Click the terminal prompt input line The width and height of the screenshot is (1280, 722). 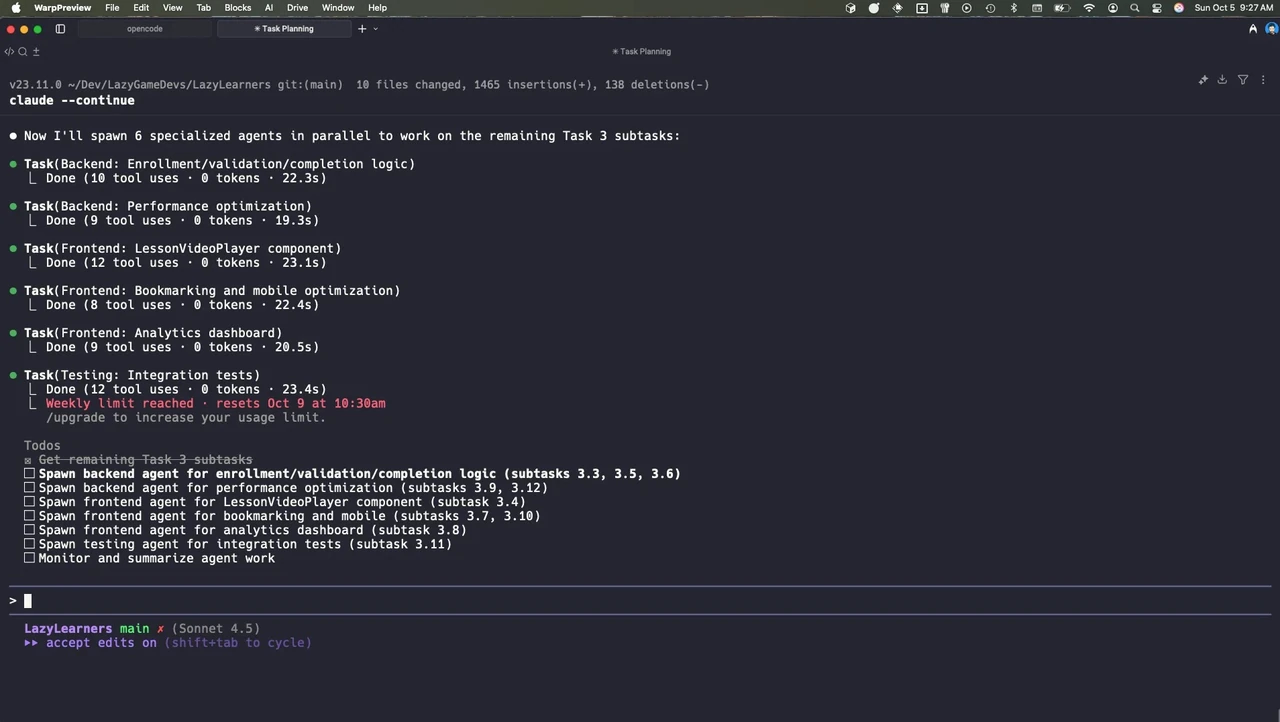click(x=640, y=601)
